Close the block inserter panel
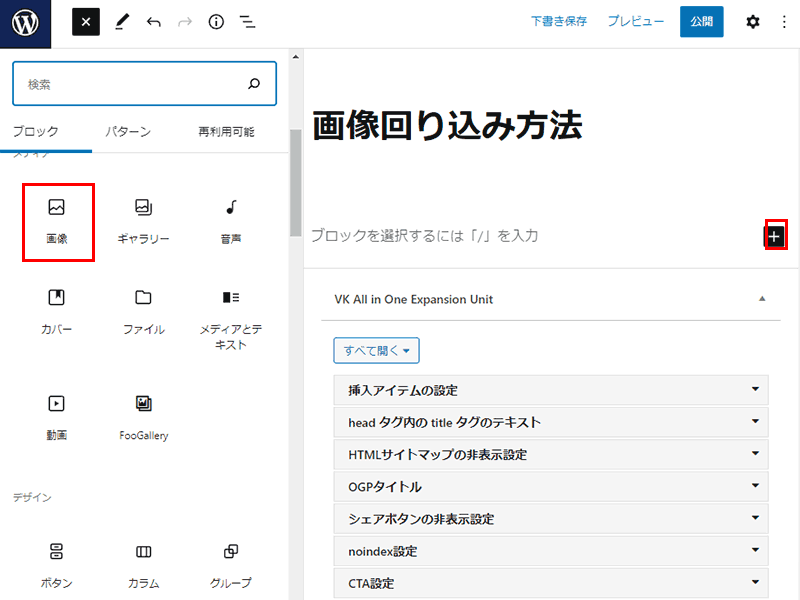Viewport: 800px width, 600px height. (x=86, y=22)
